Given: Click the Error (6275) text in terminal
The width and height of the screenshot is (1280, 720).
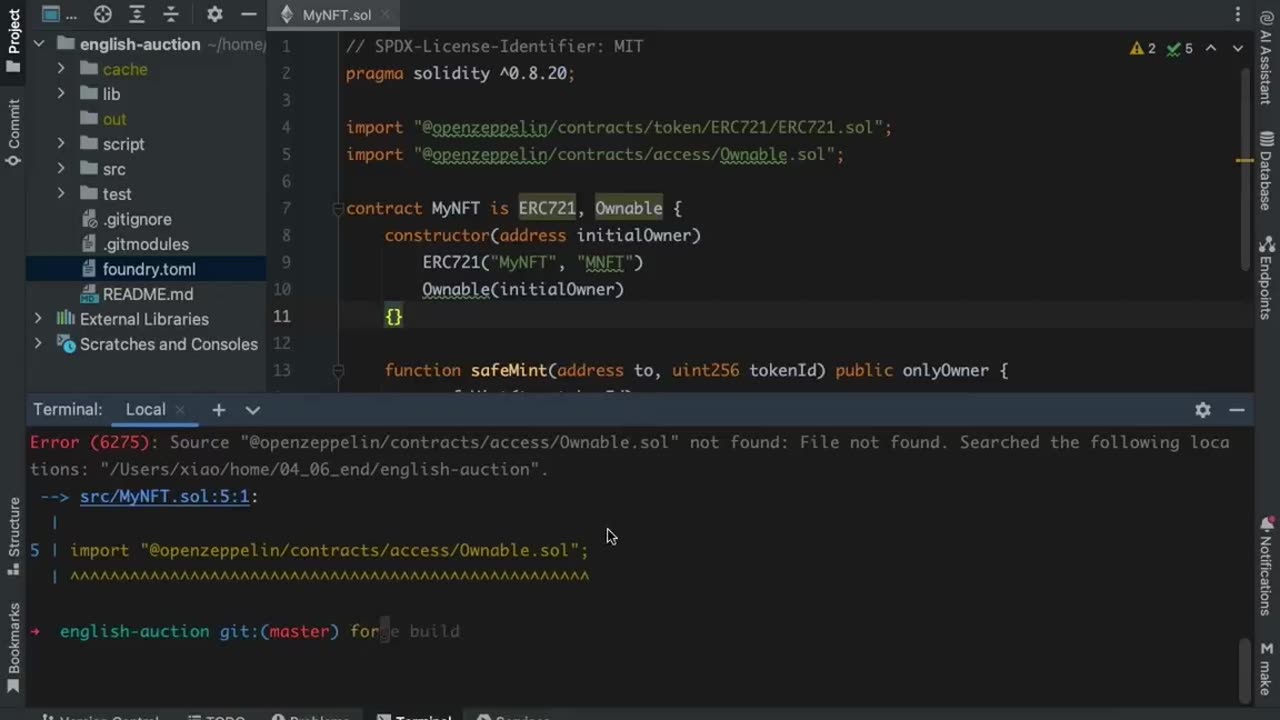Looking at the screenshot, I should coord(90,442).
